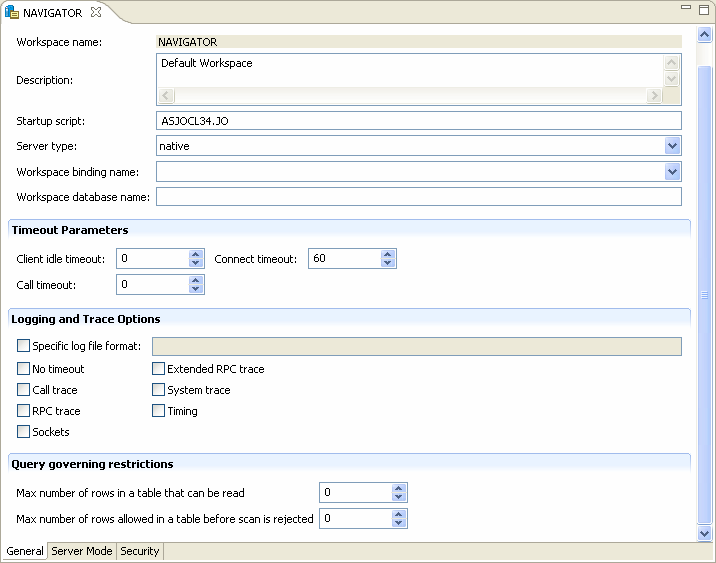Maximize the editor panel

[704, 8]
